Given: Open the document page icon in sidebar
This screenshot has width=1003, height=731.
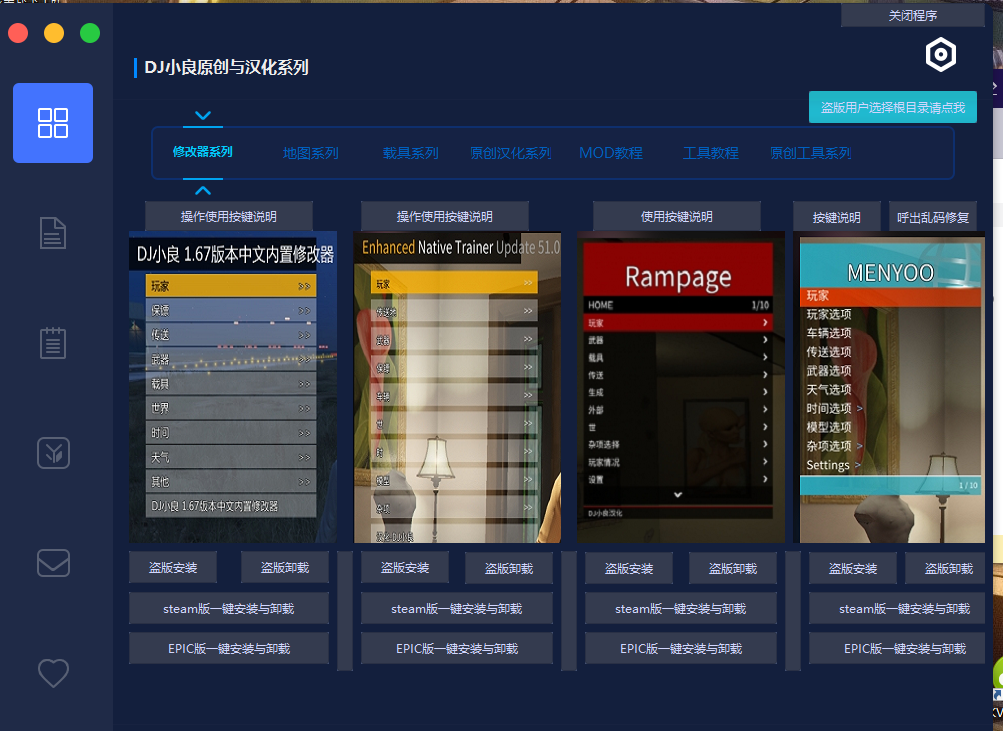Looking at the screenshot, I should [53, 233].
